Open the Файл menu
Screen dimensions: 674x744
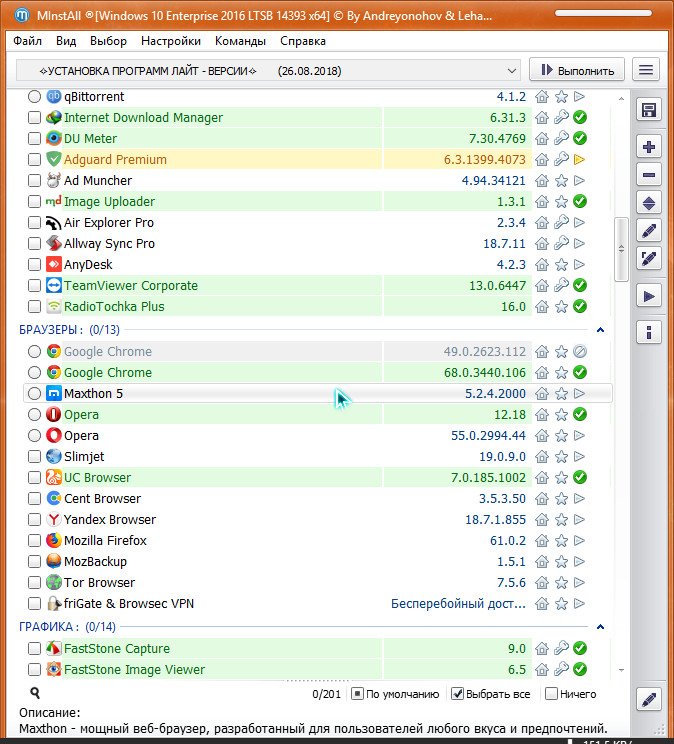pos(28,41)
